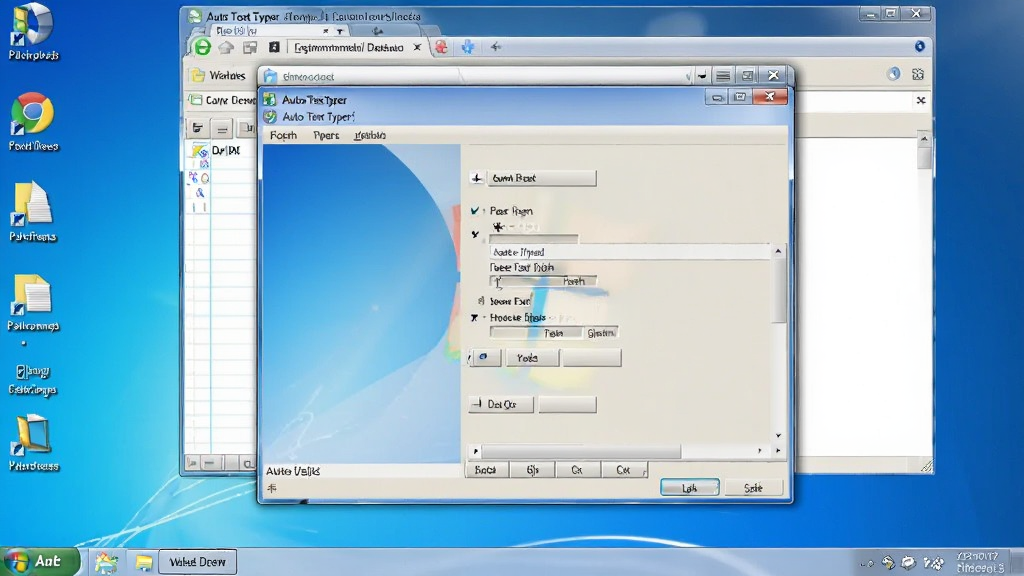This screenshot has width=1024, height=576.
Task: Click the red icon right of the browser tab
Action: [442, 47]
